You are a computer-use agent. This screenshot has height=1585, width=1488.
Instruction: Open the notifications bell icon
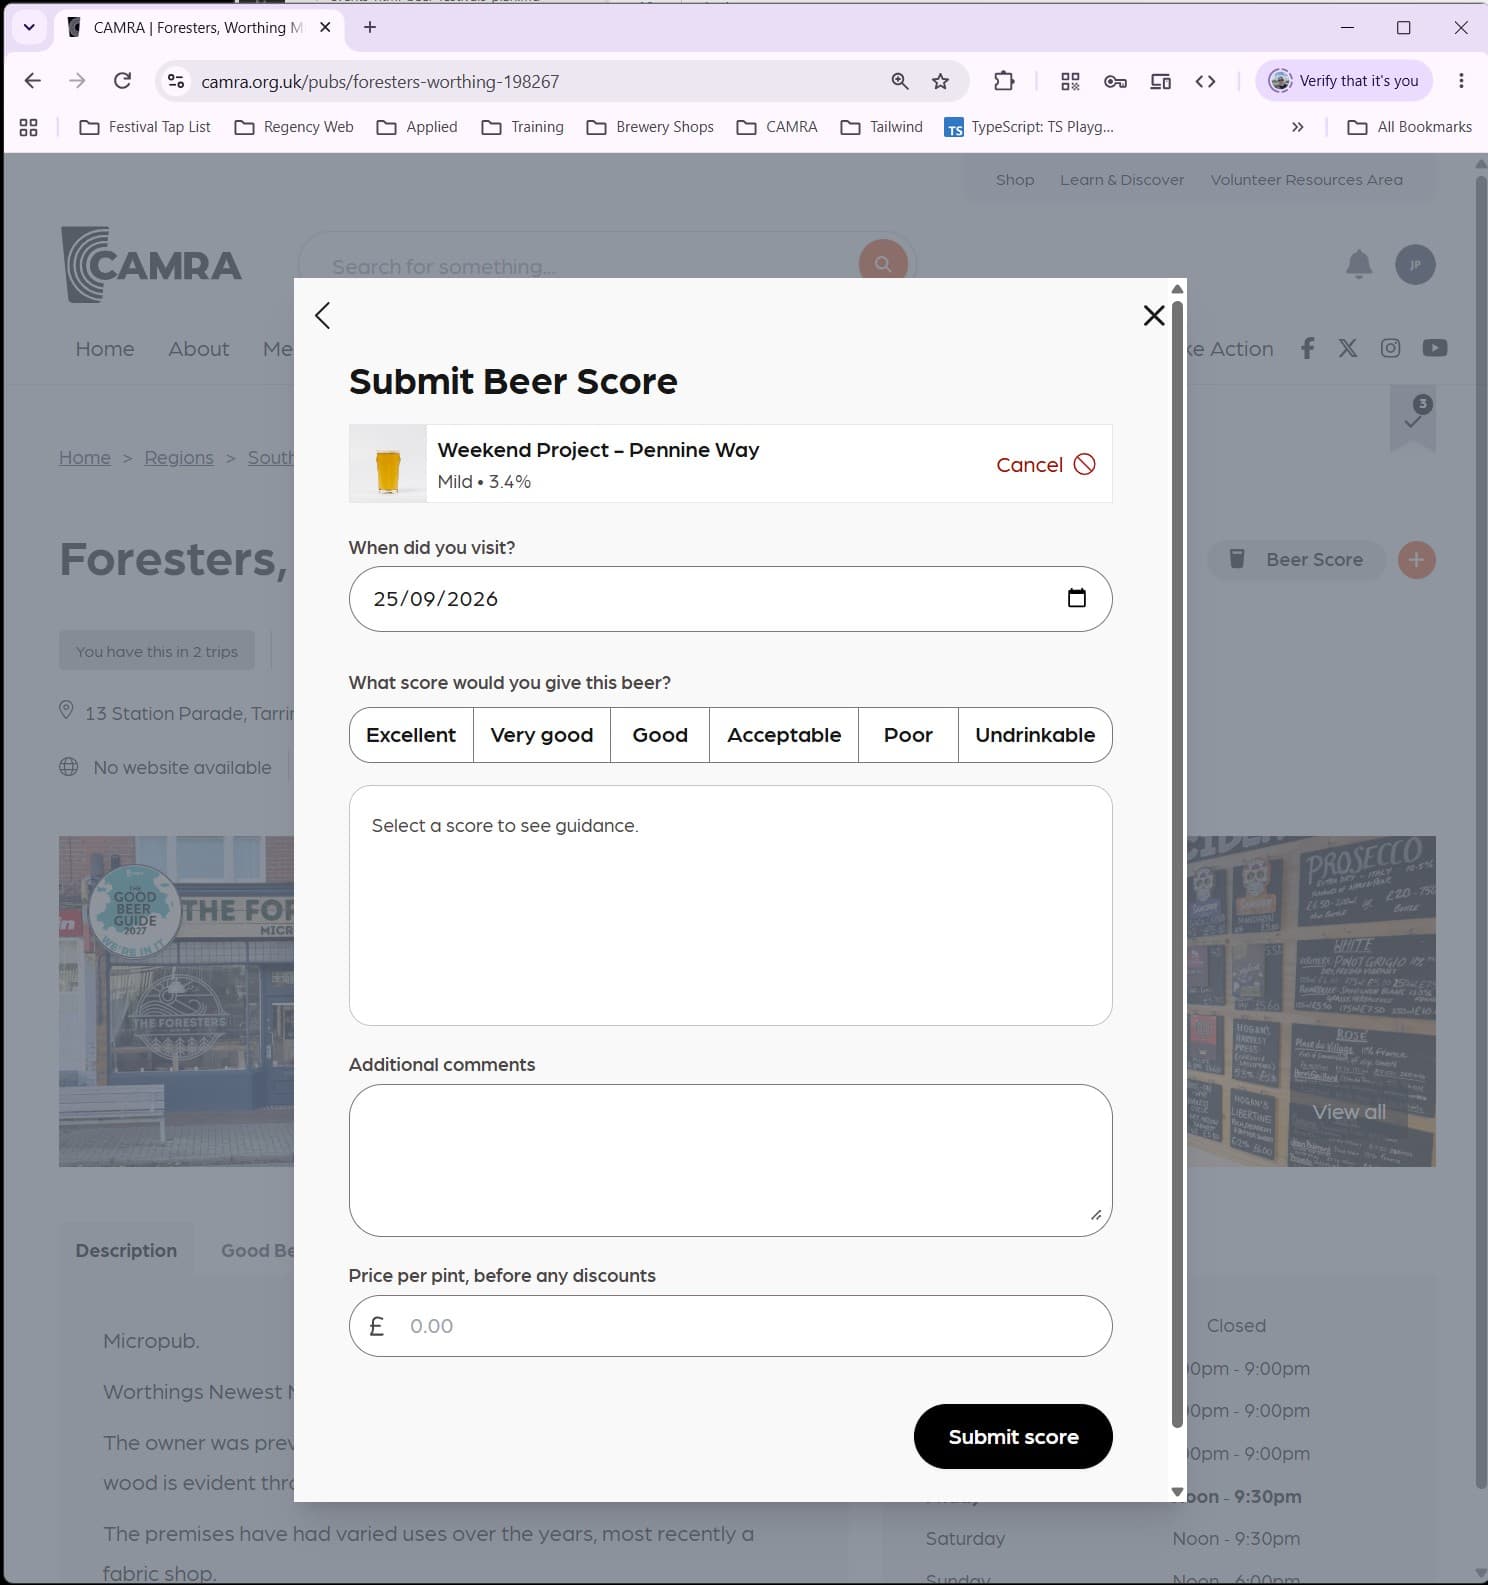tap(1358, 264)
